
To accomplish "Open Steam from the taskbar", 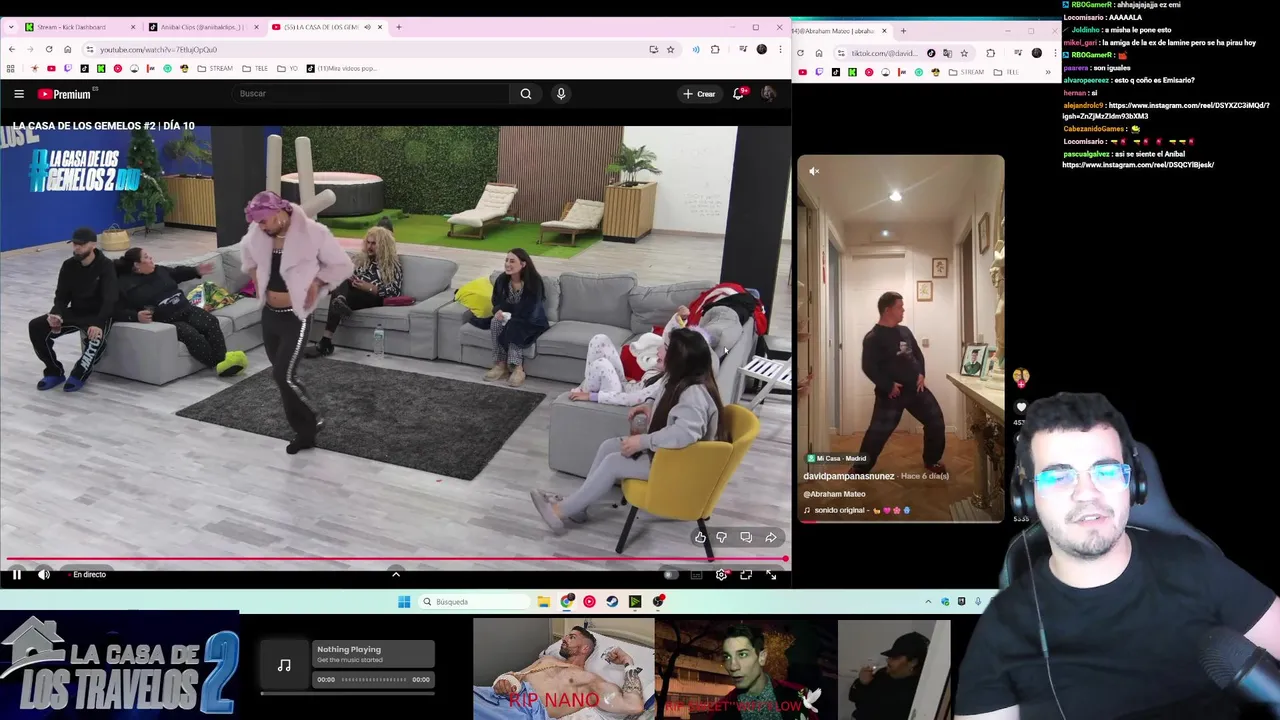I will pyautogui.click(x=612, y=602).
